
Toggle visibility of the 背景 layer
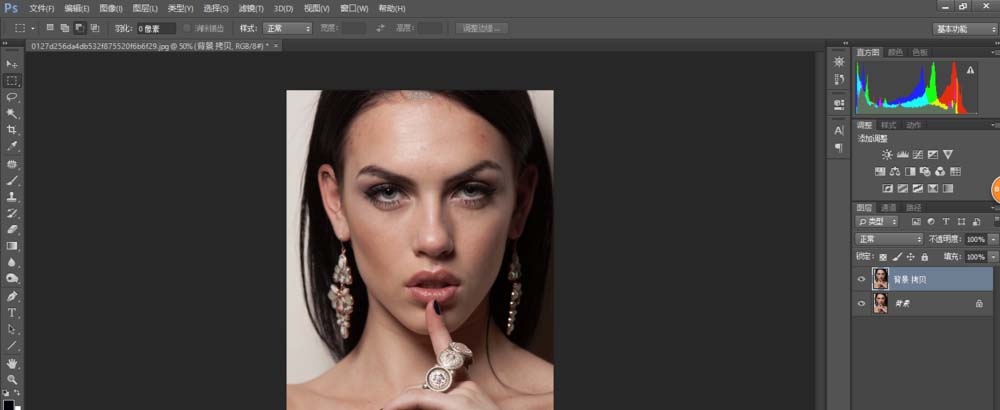point(861,302)
